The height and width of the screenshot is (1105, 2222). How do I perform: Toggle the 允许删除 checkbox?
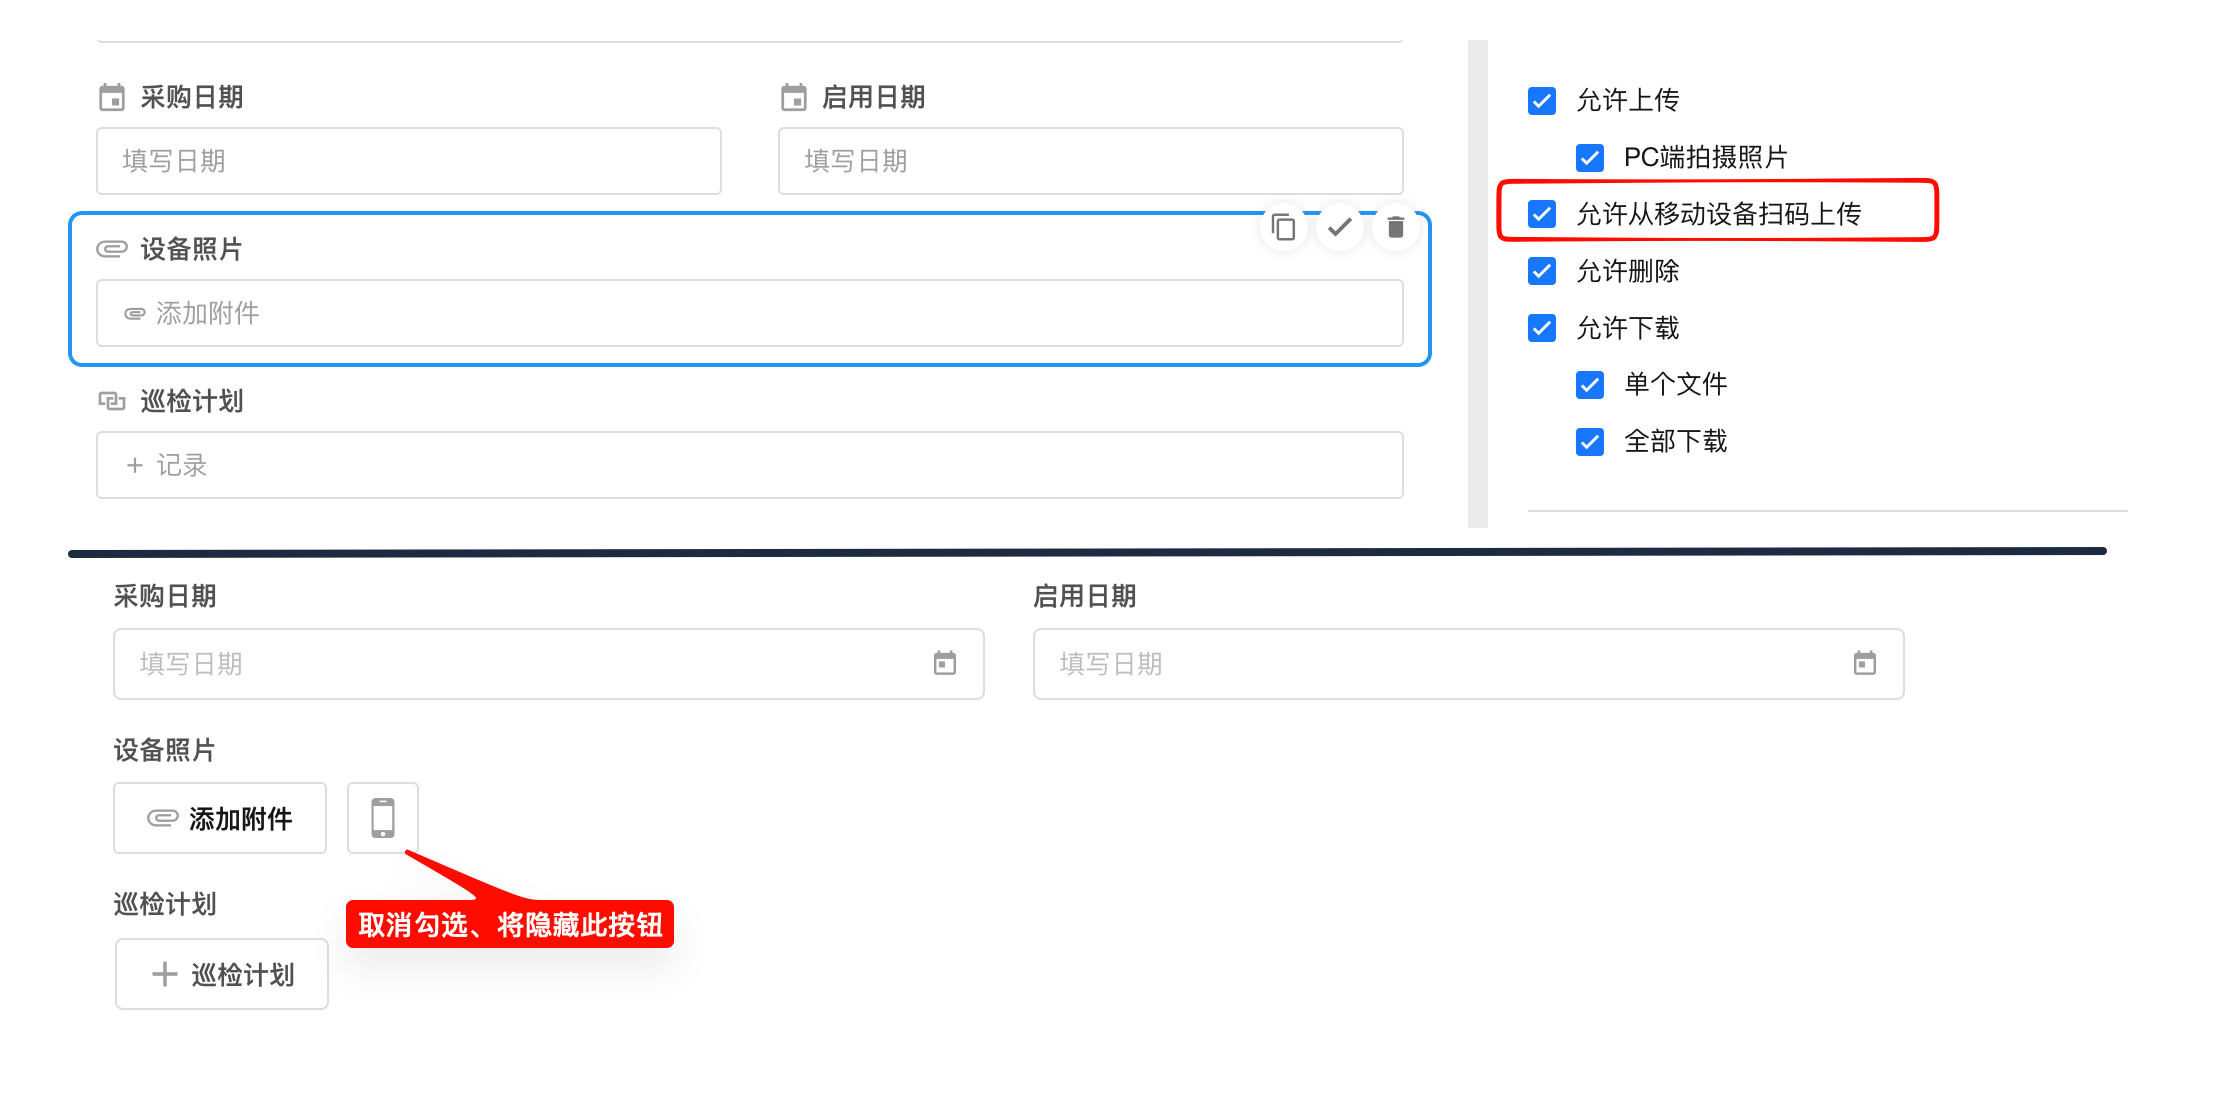[1542, 271]
